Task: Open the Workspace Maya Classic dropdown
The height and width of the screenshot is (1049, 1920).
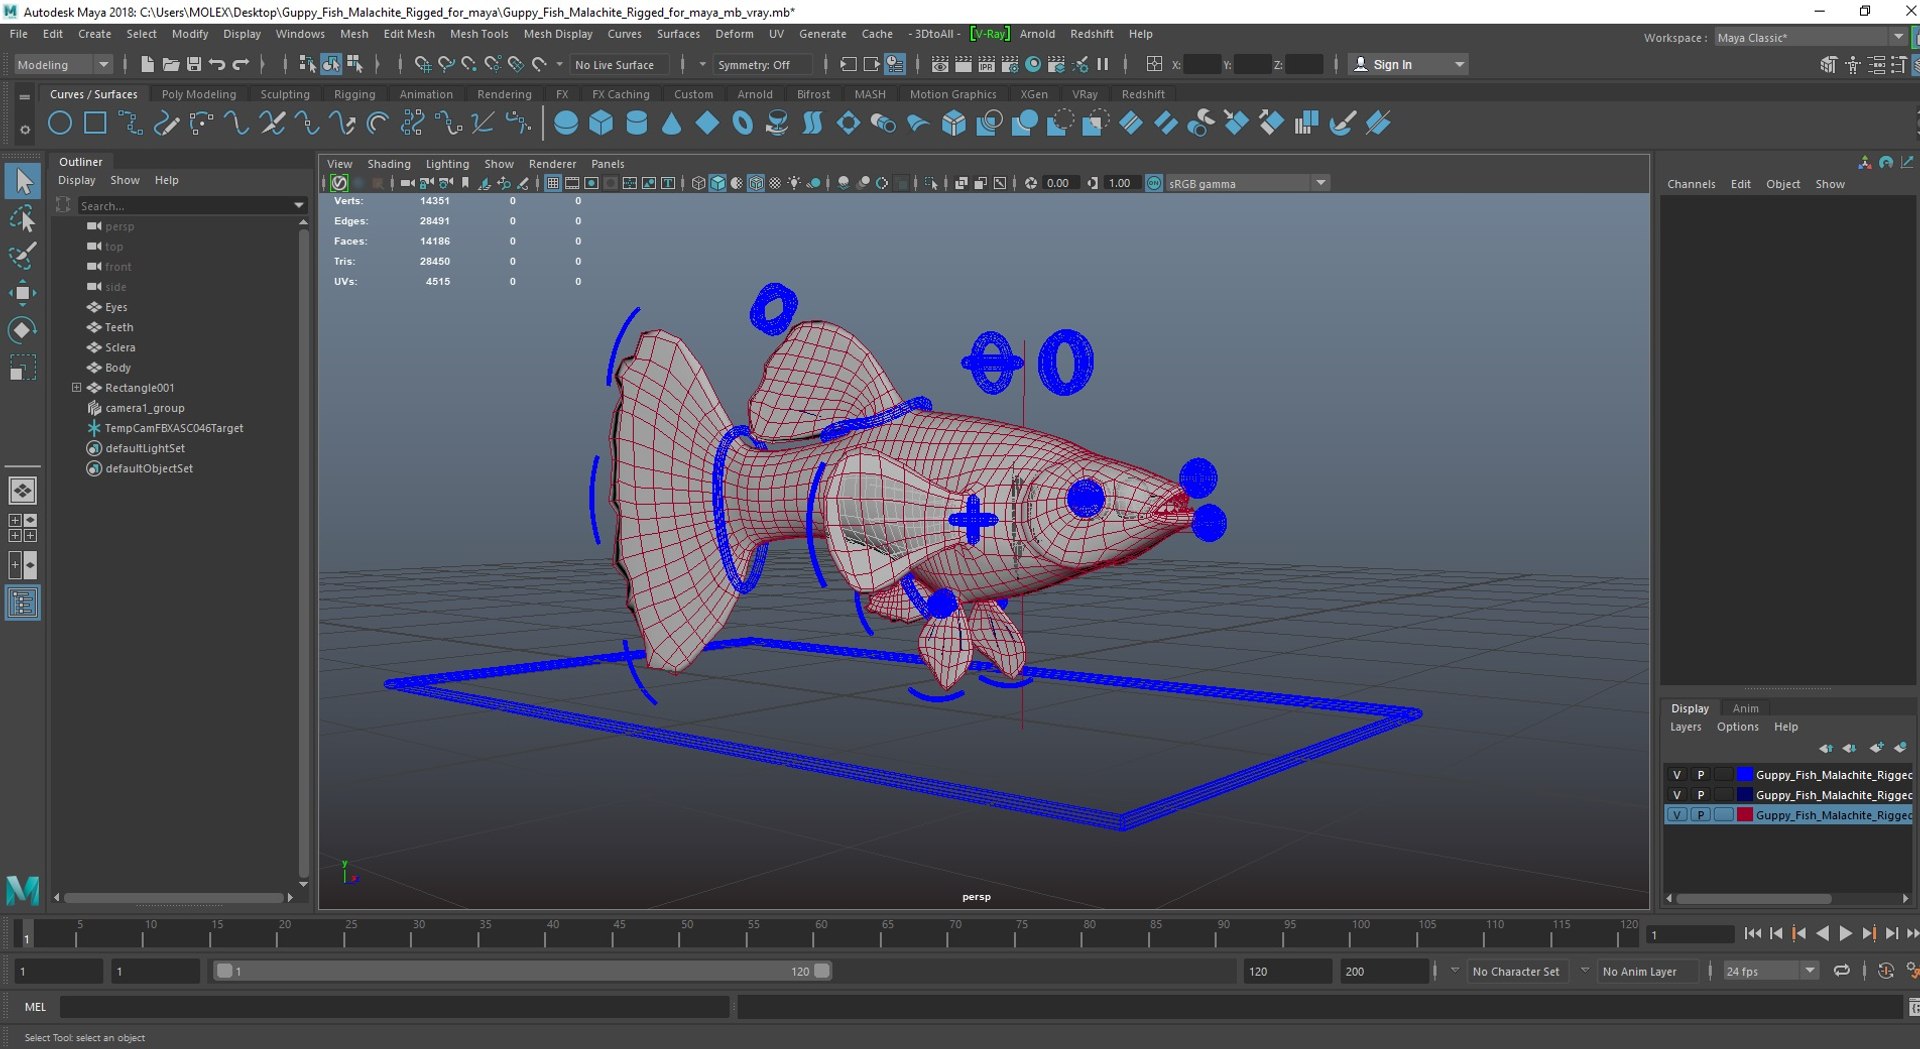Action: point(1810,37)
